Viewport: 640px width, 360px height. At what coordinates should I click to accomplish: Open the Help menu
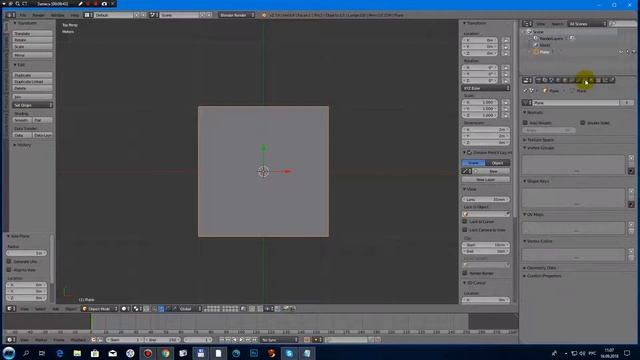coord(75,15)
